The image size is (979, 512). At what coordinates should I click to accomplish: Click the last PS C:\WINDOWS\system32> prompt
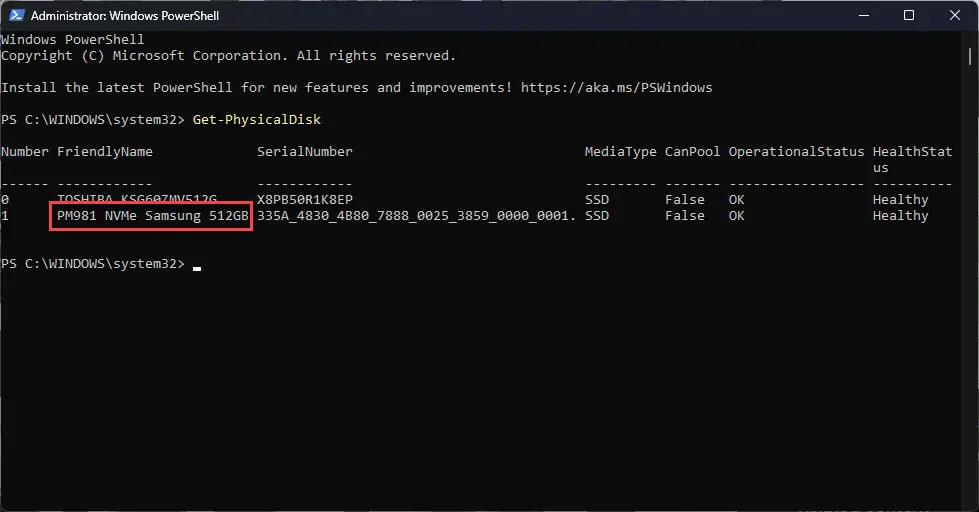click(x=93, y=264)
